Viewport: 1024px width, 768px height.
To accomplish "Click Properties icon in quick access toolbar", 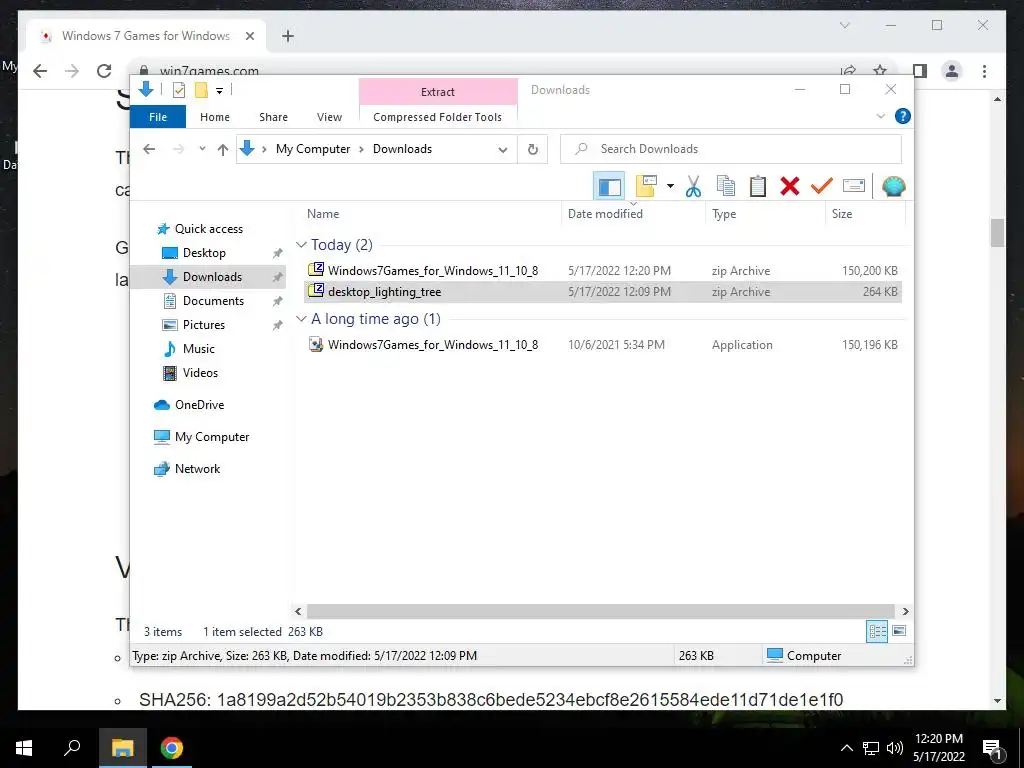I will 178,90.
